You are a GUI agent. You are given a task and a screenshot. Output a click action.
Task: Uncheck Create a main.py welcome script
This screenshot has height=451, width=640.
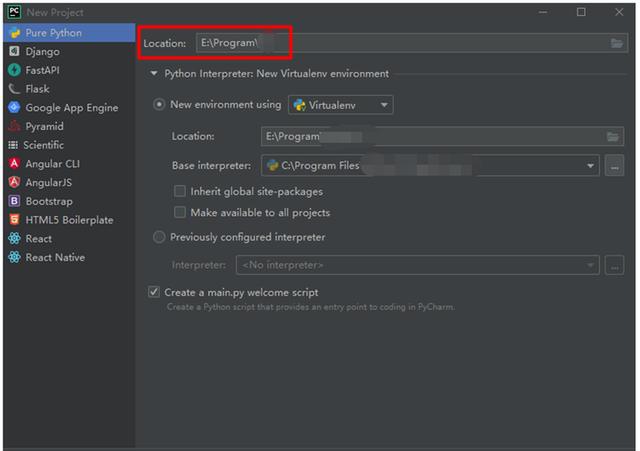pyautogui.click(x=154, y=292)
